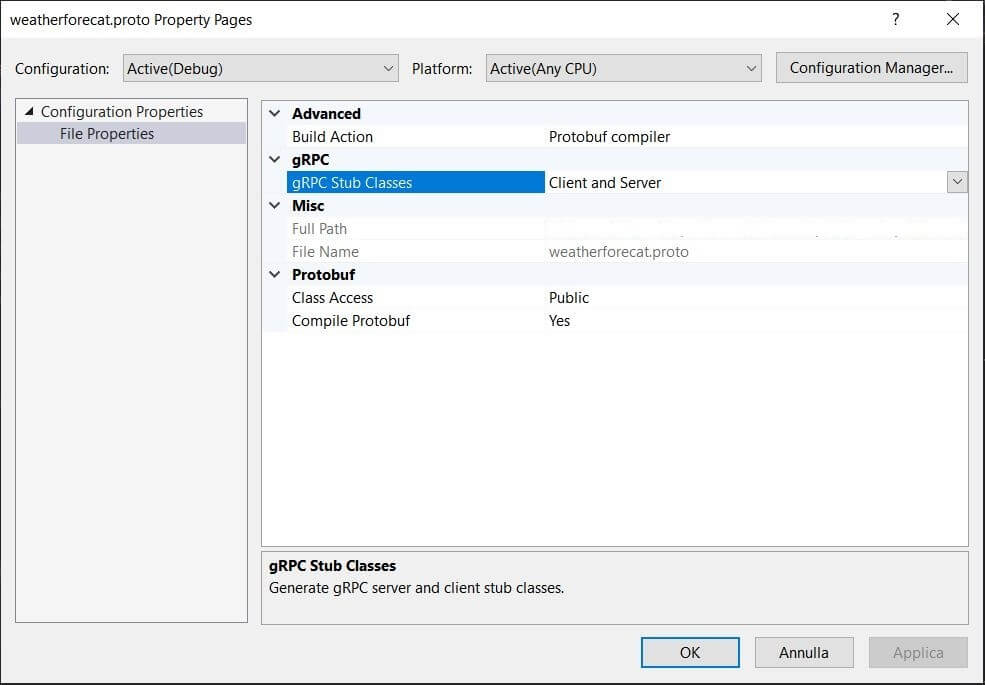This screenshot has width=985, height=685.
Task: Select File Properties in the tree
Action: pyautogui.click(x=107, y=134)
